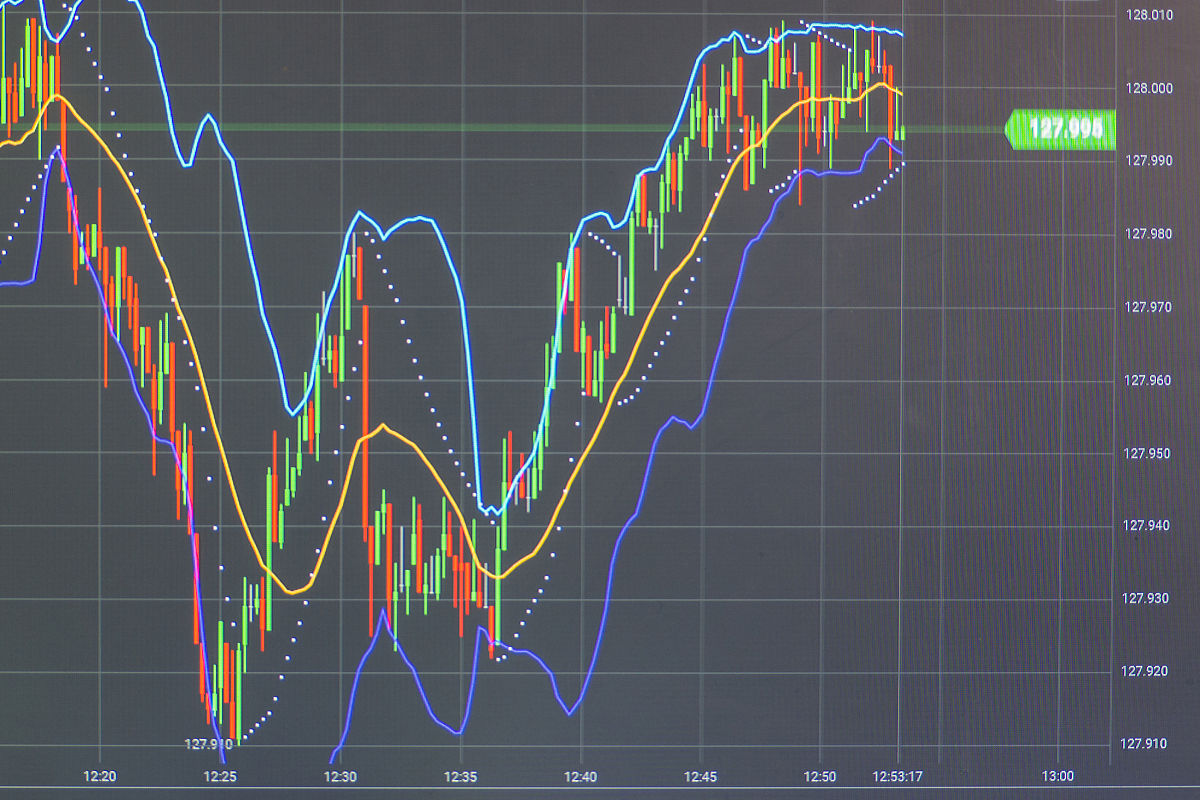Click the 127.920 price axis label
The height and width of the screenshot is (800, 1200).
(x=1149, y=671)
